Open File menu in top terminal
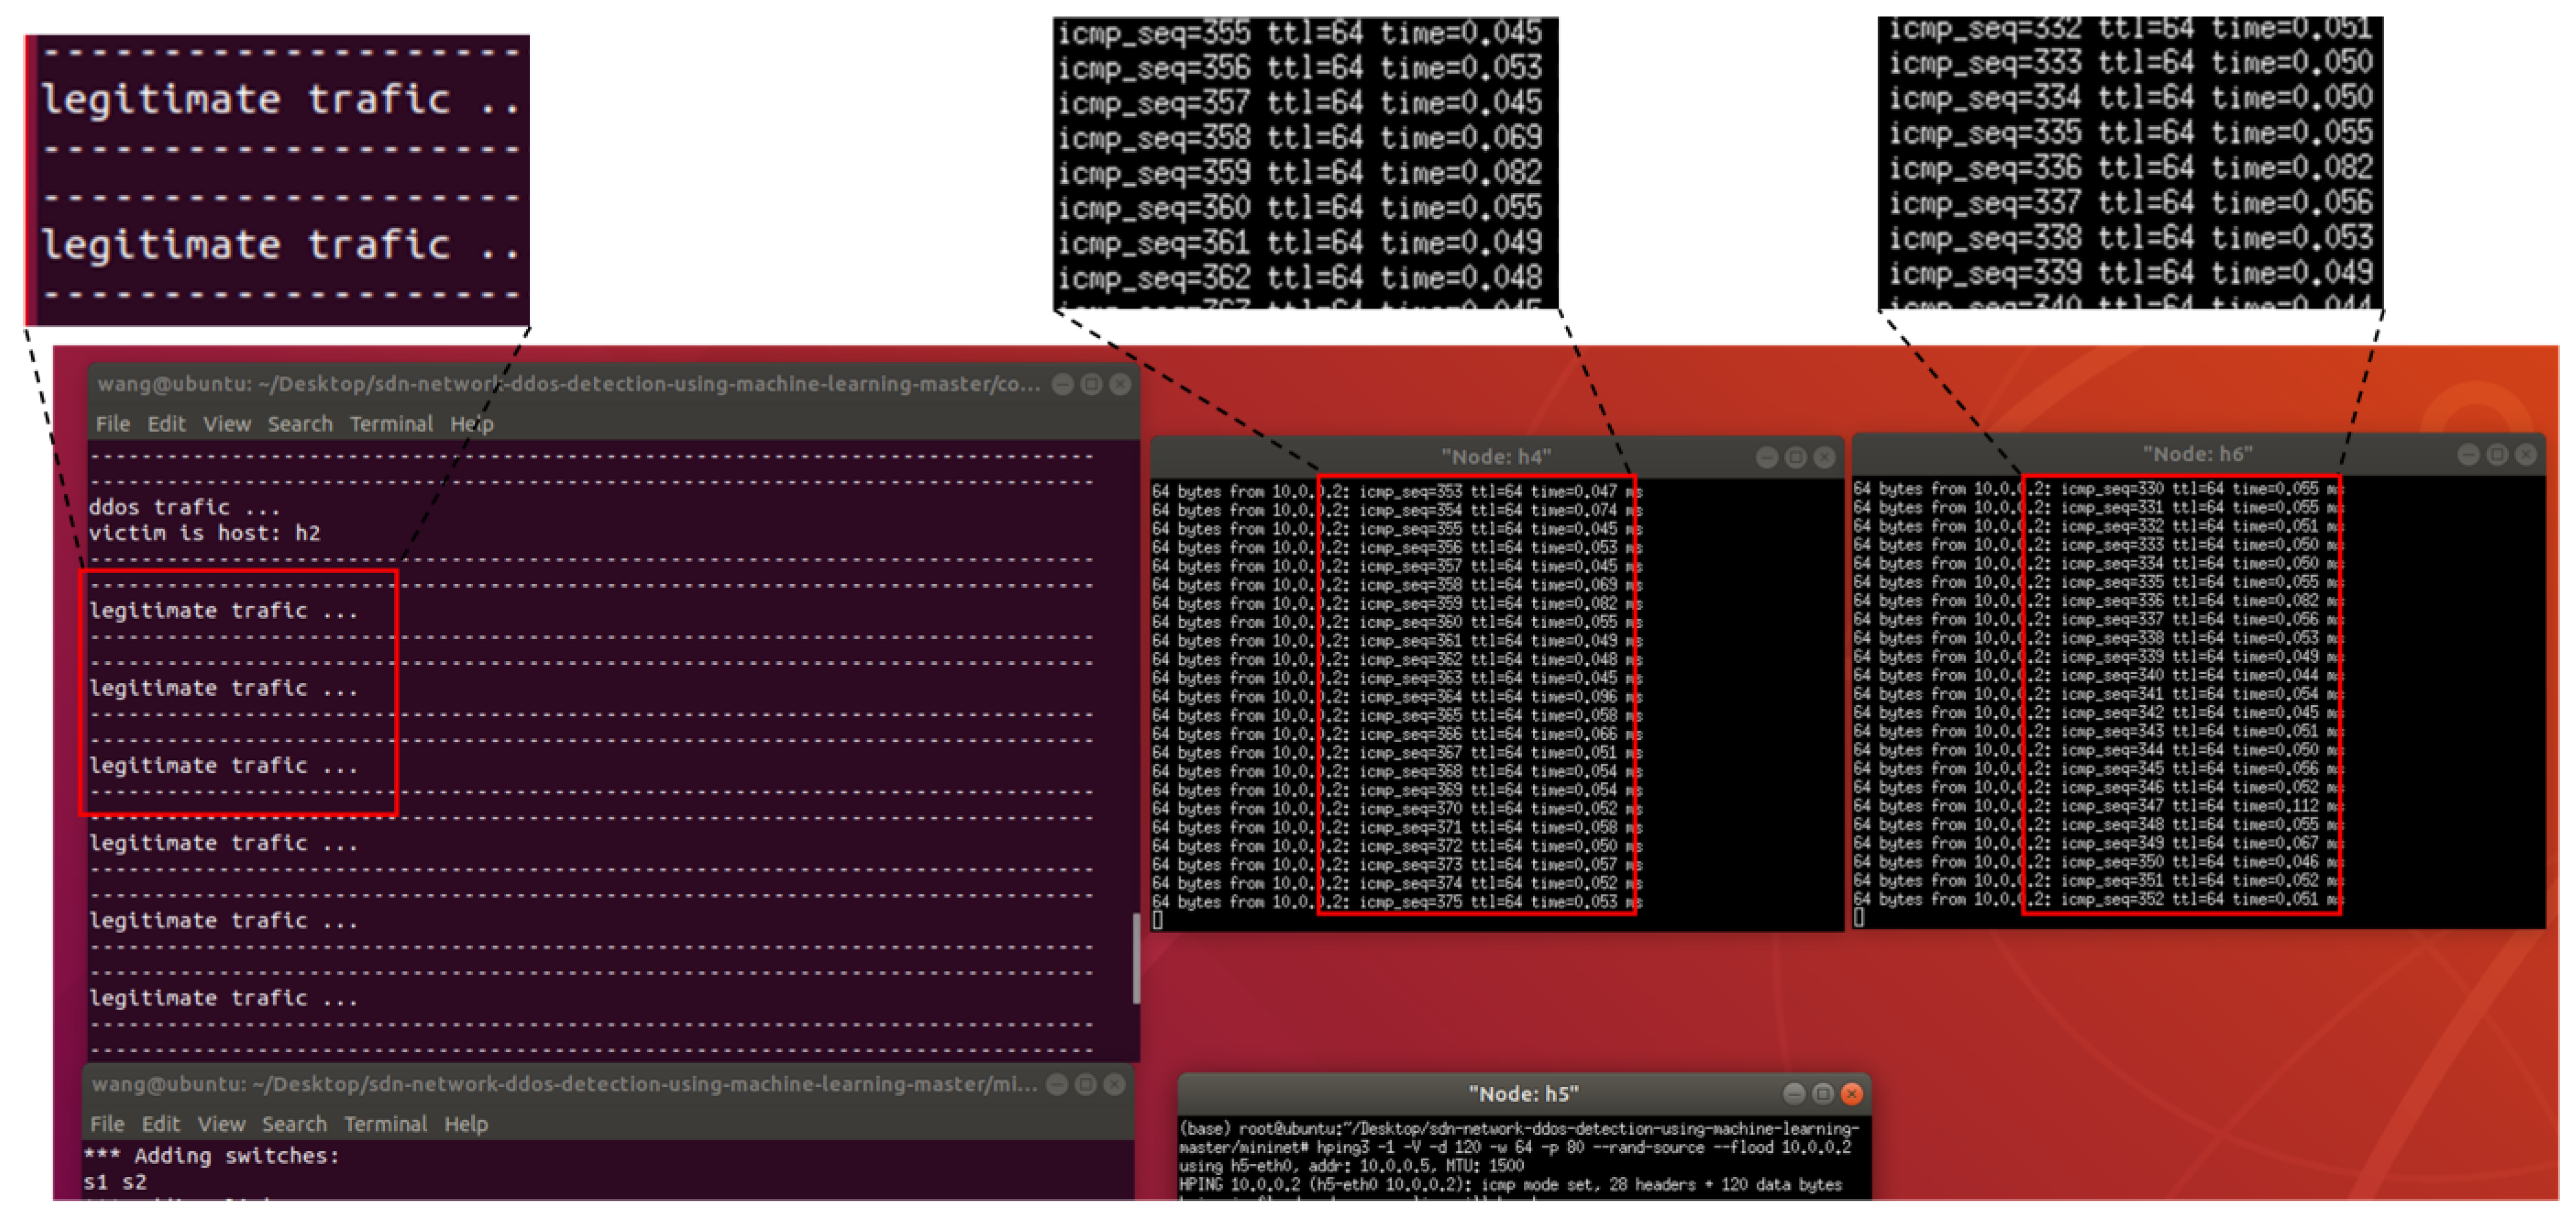This screenshot has width=2576, height=1219. 112,424
